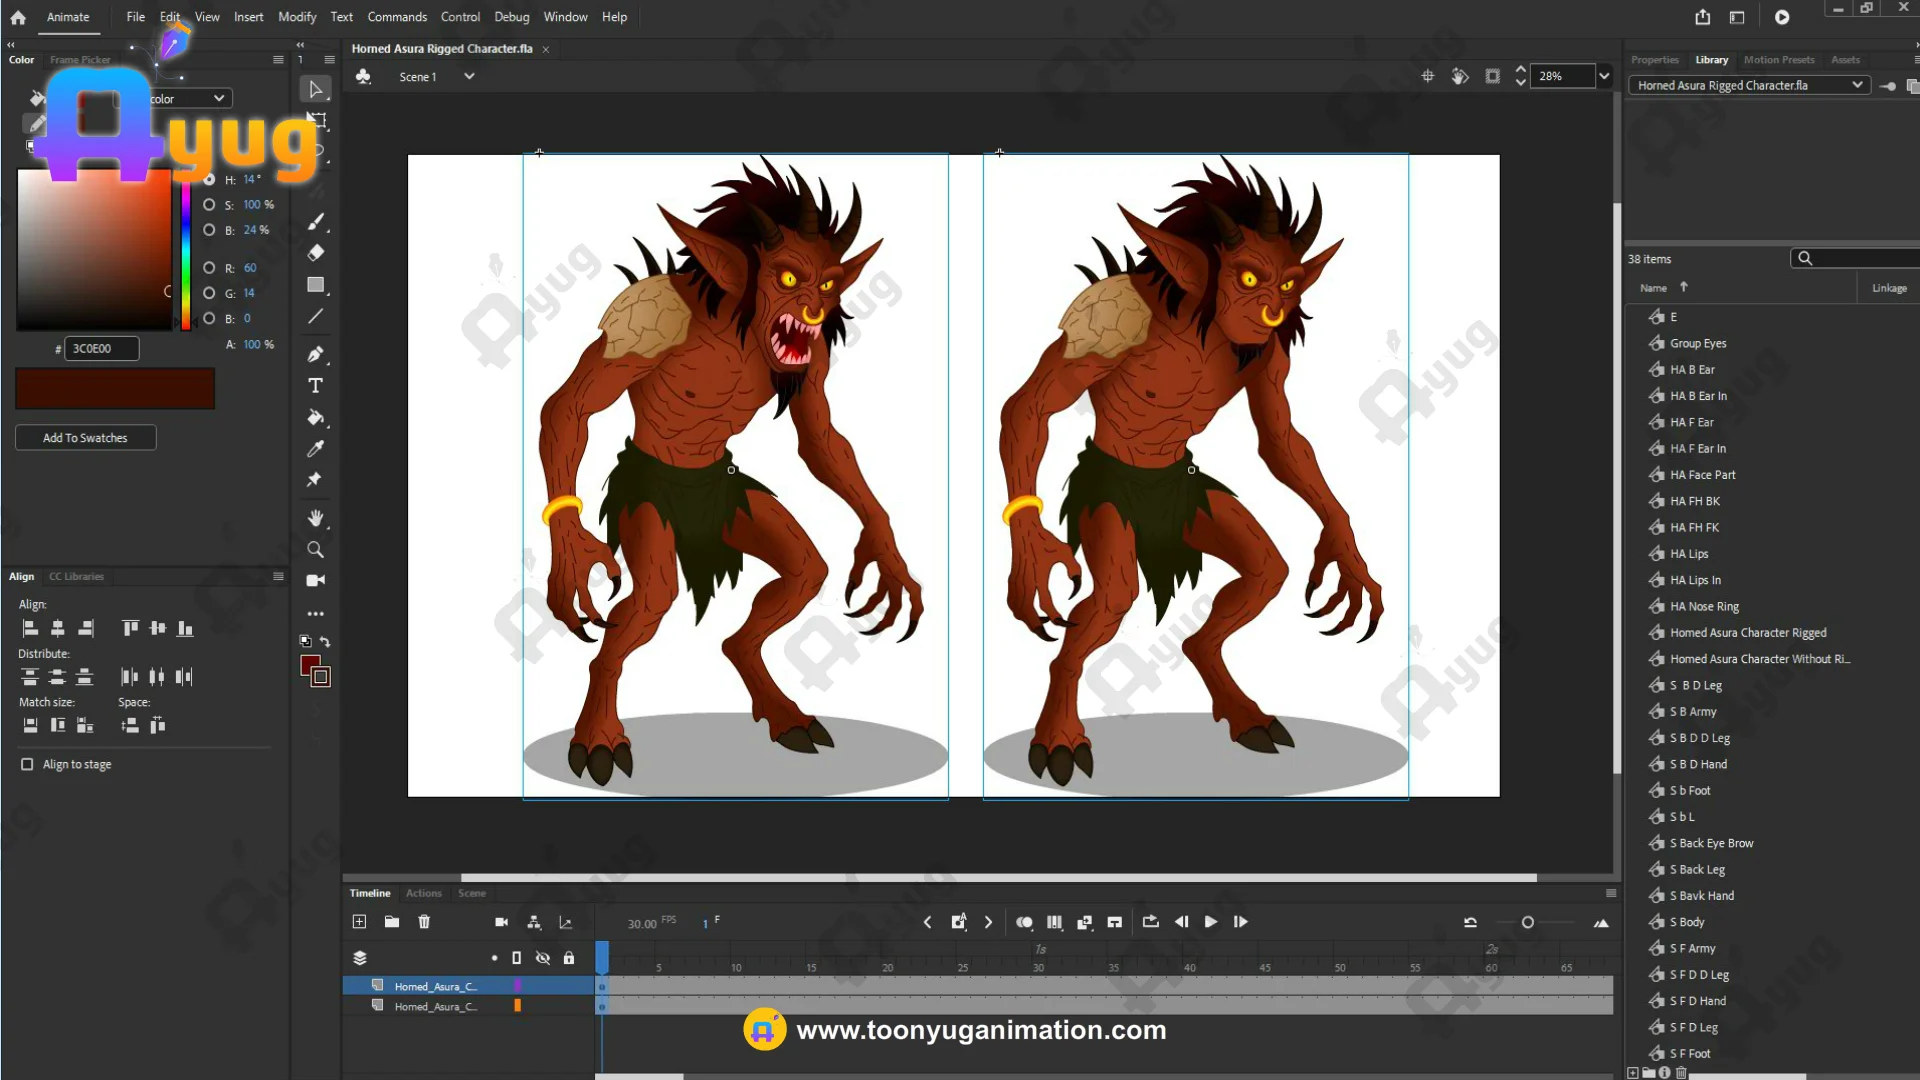Image resolution: width=1920 pixels, height=1080 pixels.
Task: Select the Hand tool
Action: click(x=315, y=518)
